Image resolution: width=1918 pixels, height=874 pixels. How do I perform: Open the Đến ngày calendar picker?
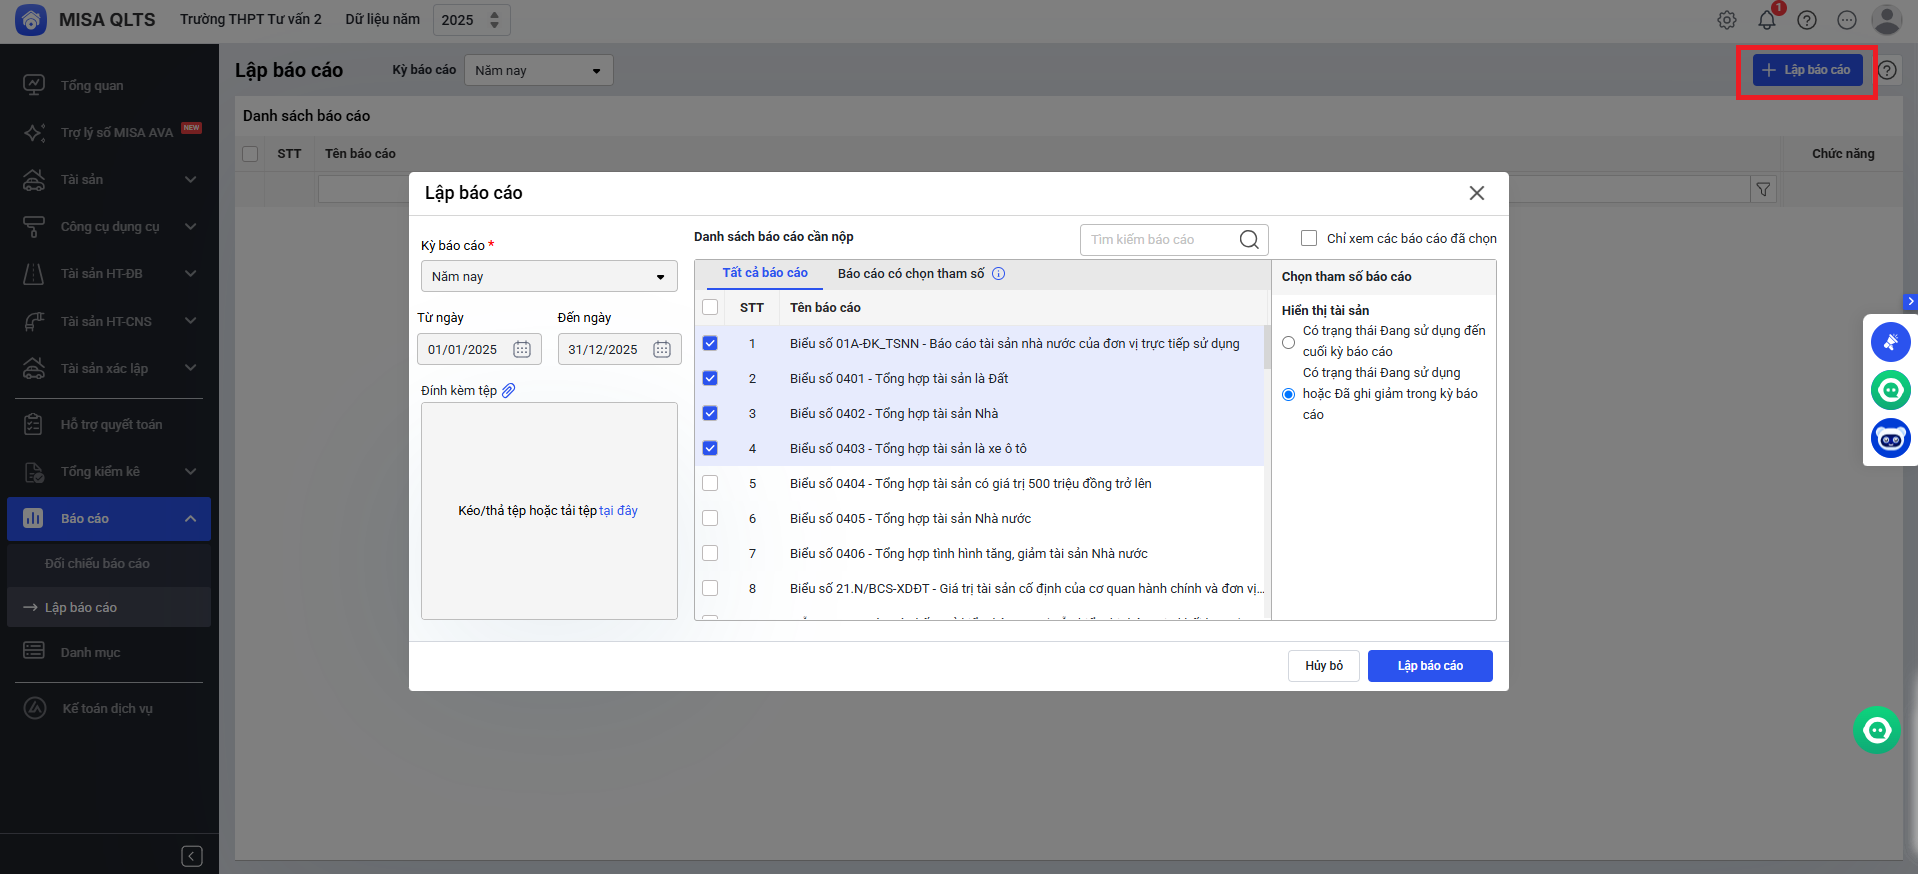point(662,349)
